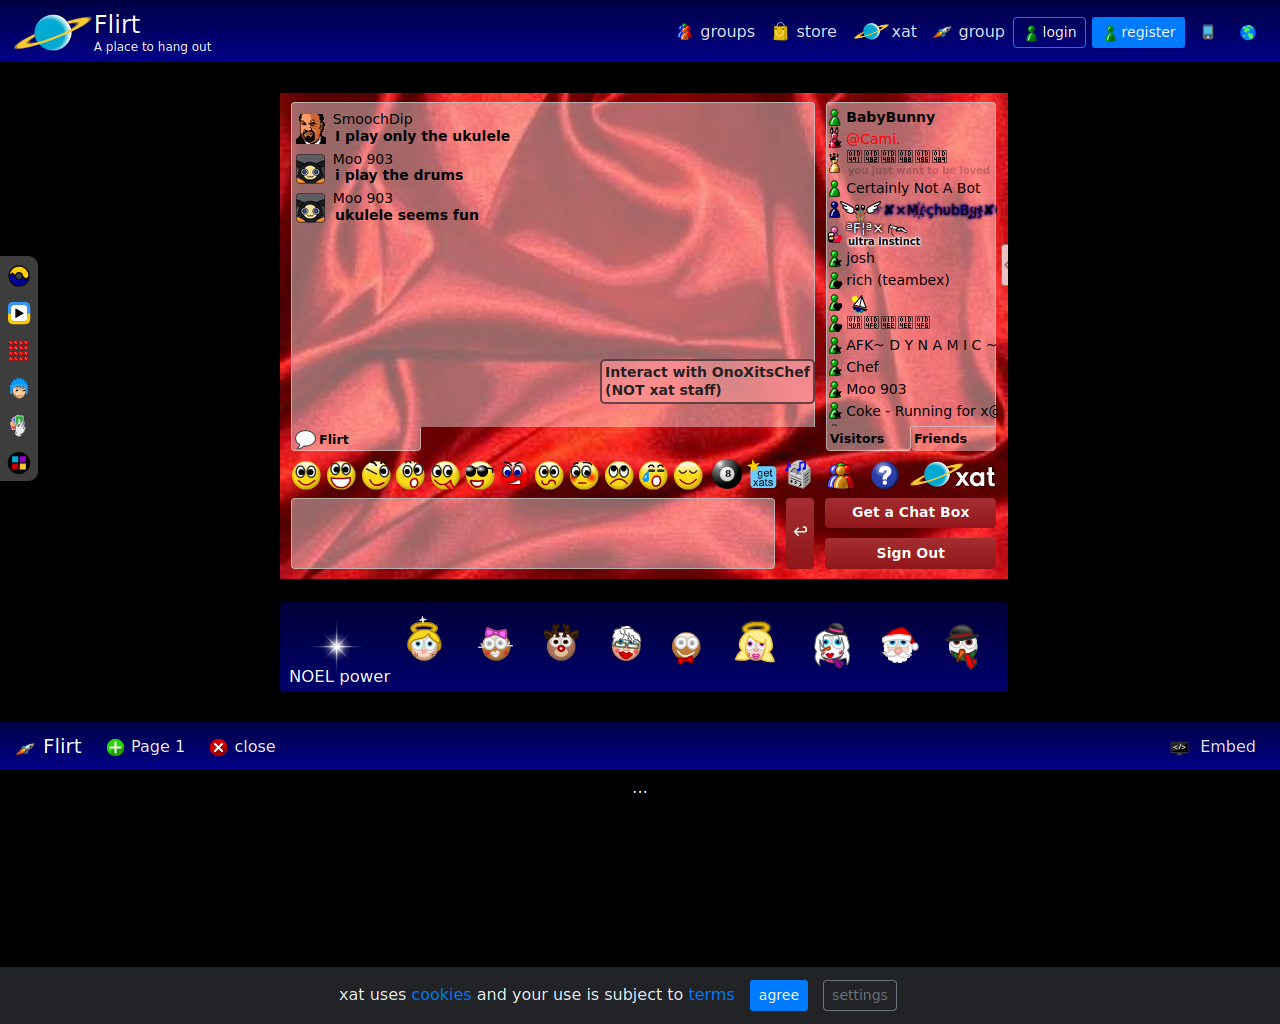Toggle the sound radio icon
Screen dimensions: 1280x1024
[798, 475]
